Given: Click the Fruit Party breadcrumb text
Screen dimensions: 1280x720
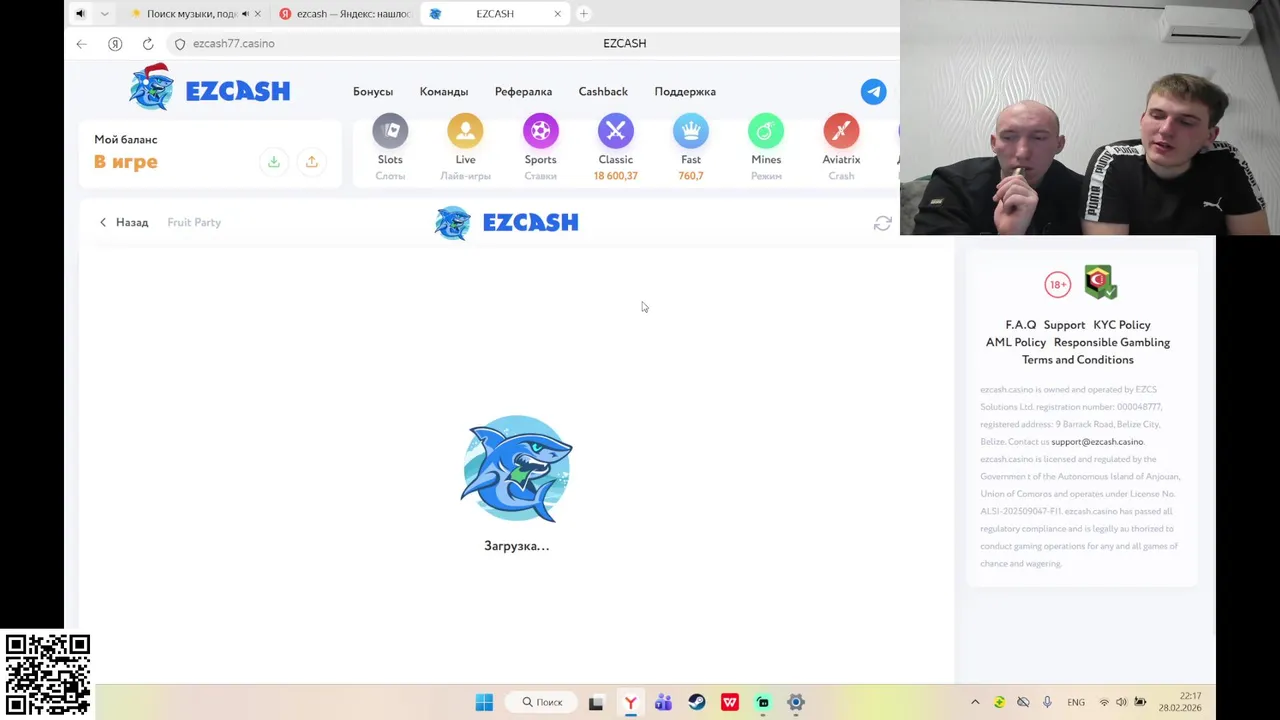Looking at the screenshot, I should coord(194,223).
